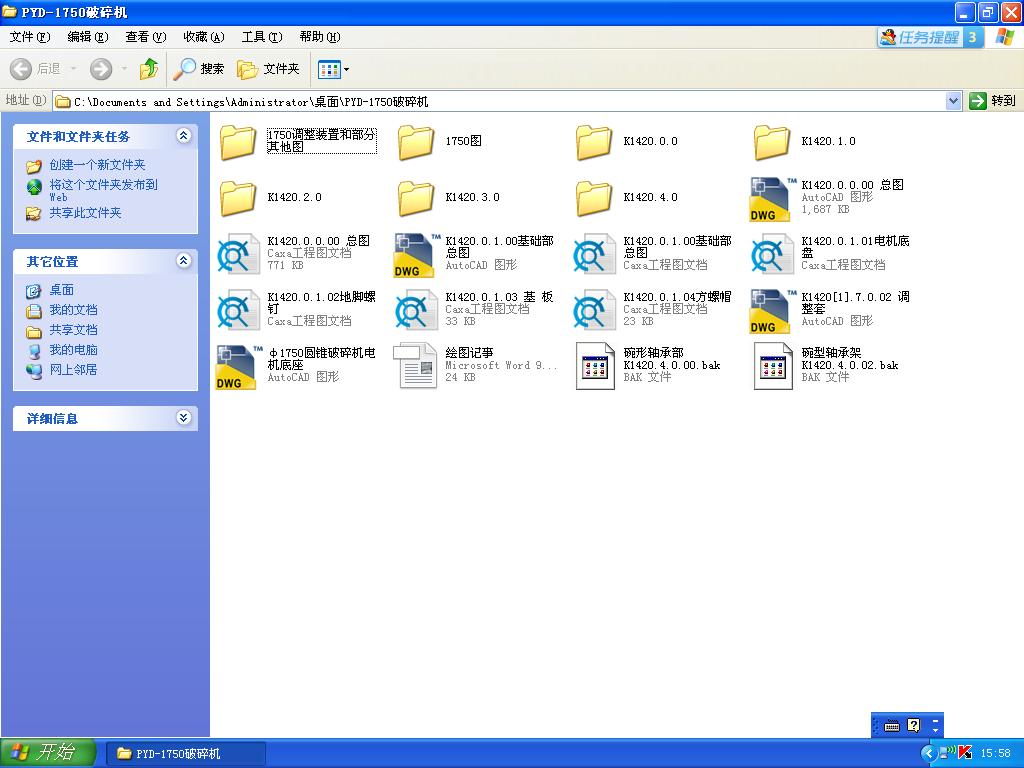Open the 查看 menu

click(x=143, y=37)
